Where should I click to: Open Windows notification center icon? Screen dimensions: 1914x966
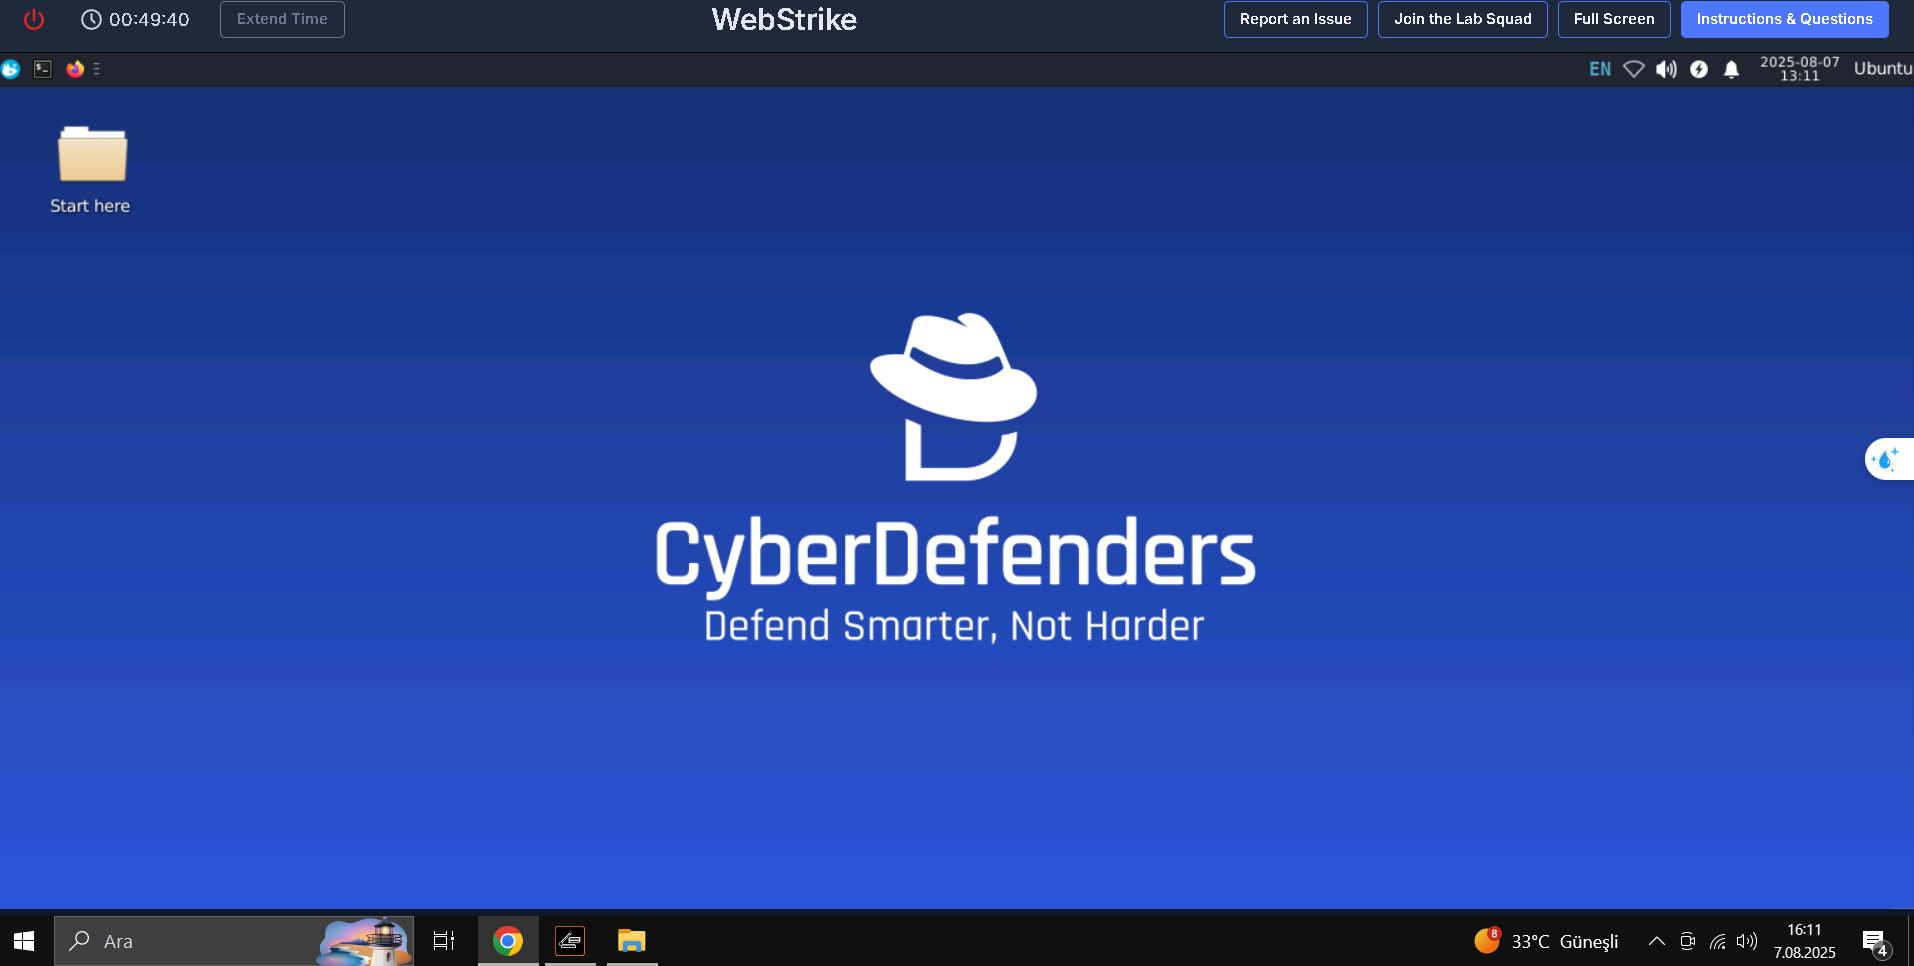1875,941
